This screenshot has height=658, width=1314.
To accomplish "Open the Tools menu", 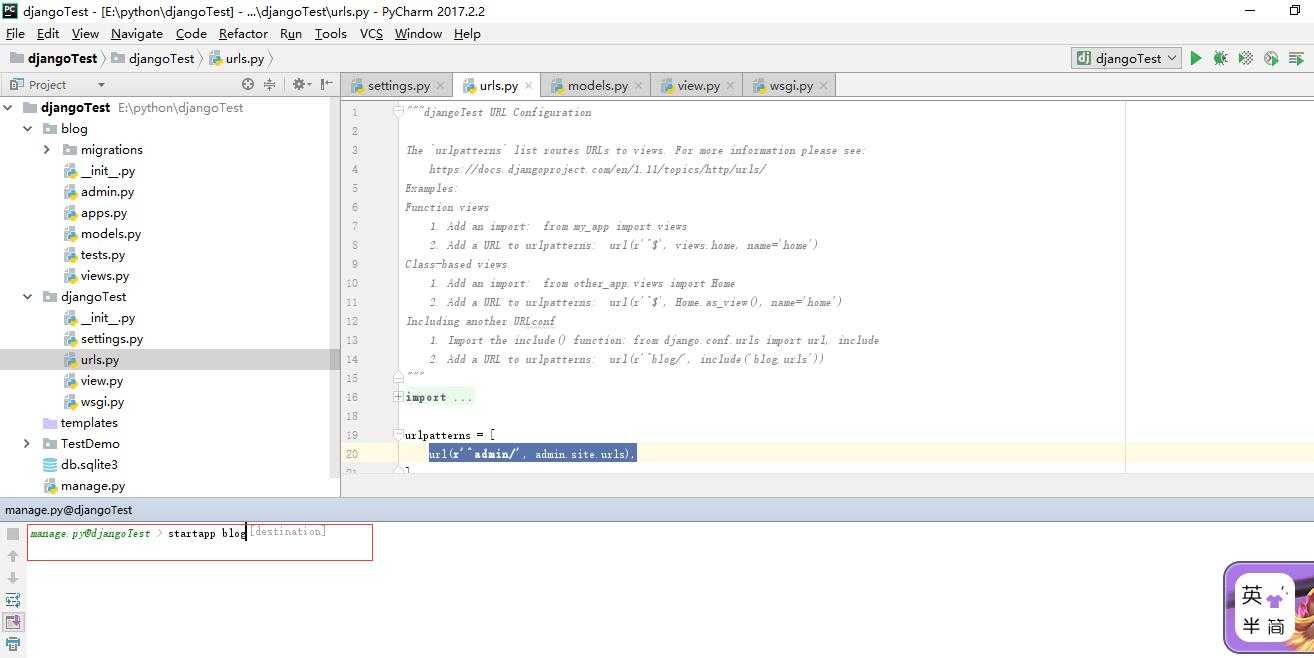I will tap(331, 33).
